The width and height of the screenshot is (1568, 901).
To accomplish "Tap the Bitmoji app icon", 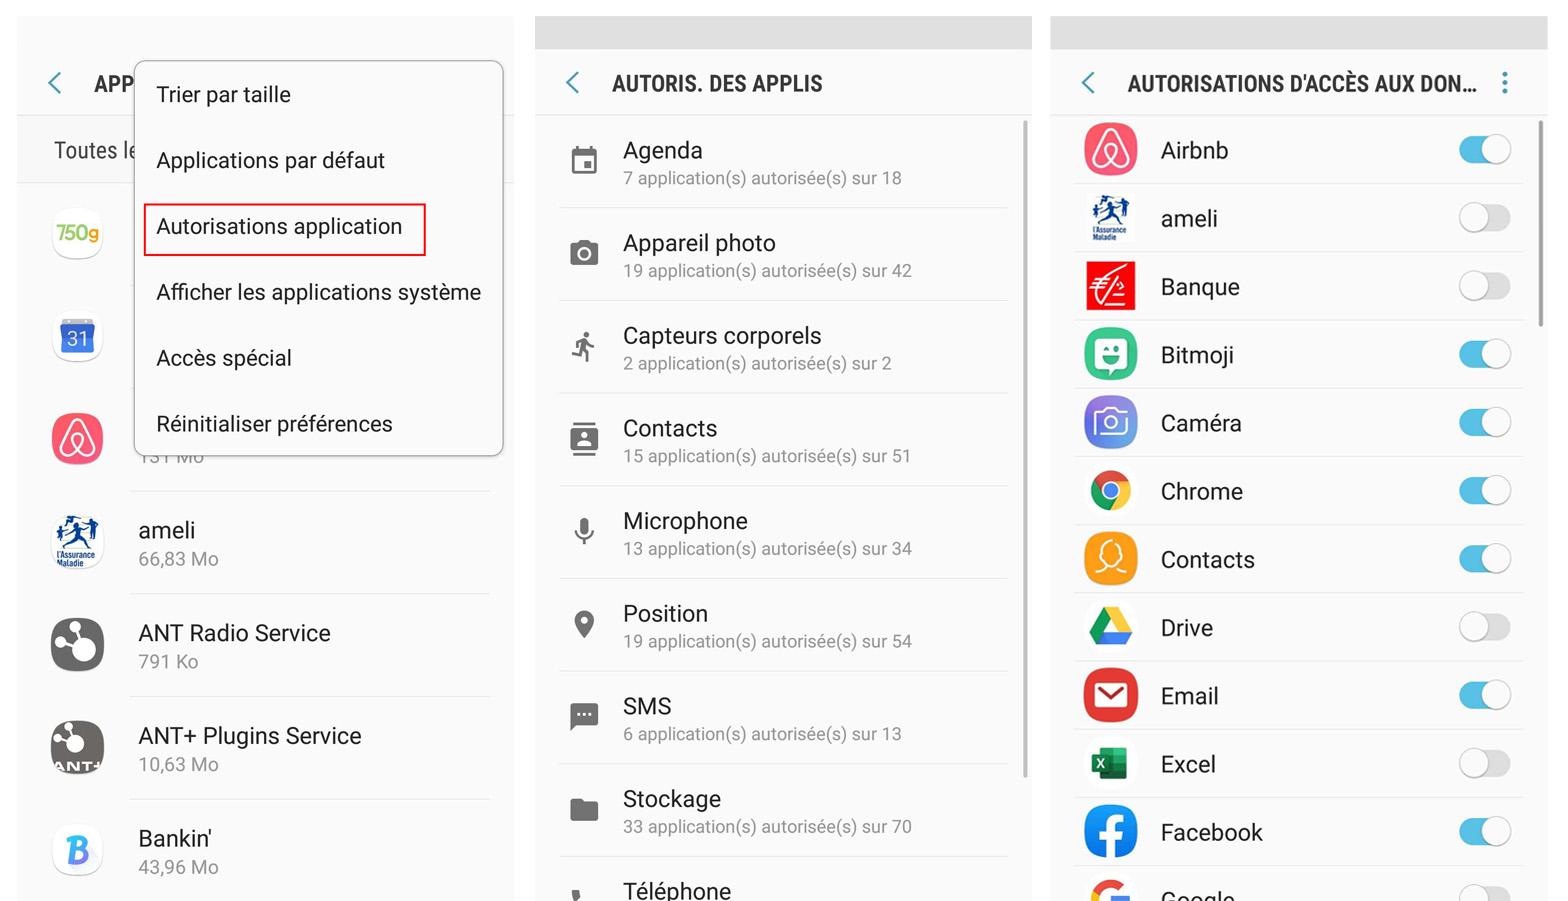I will click(1110, 354).
